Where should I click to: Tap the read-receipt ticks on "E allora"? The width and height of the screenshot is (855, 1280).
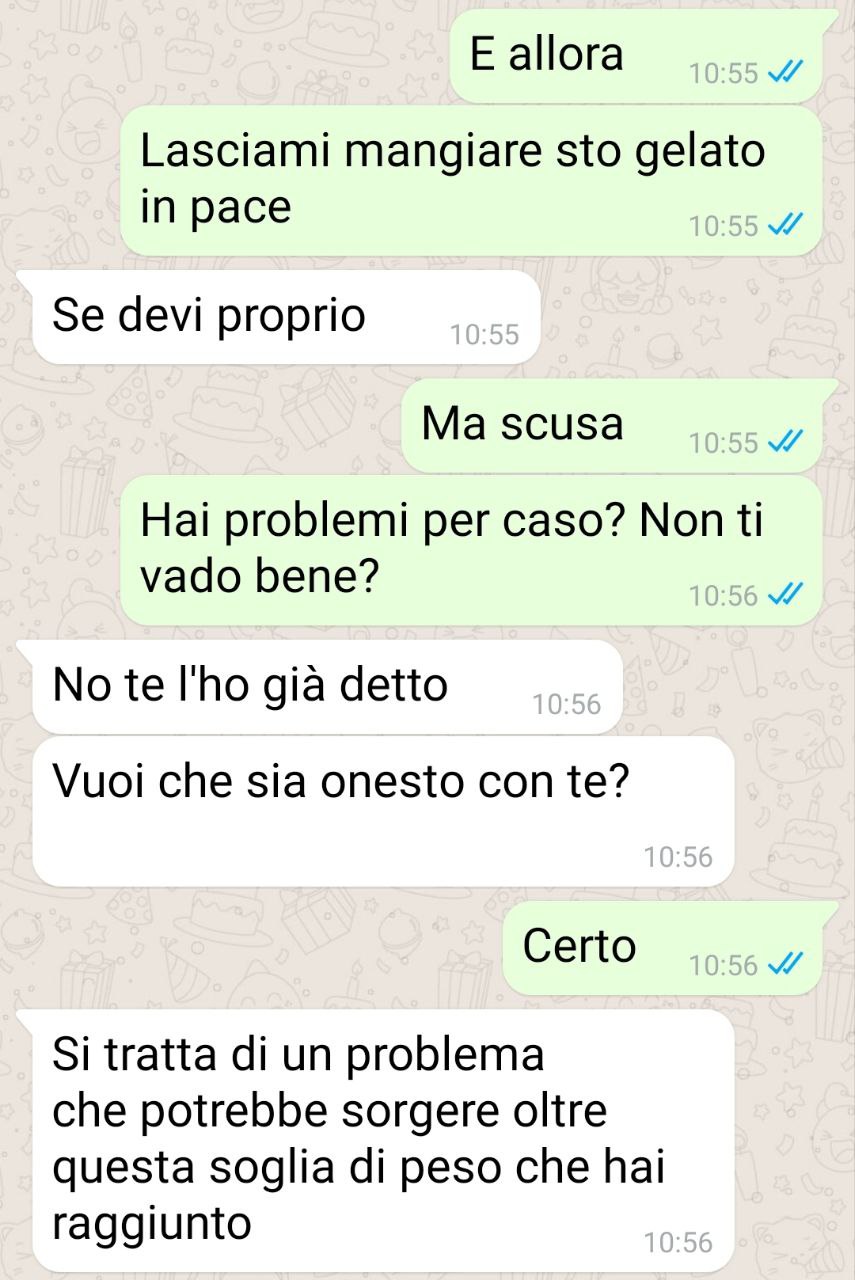(780, 75)
